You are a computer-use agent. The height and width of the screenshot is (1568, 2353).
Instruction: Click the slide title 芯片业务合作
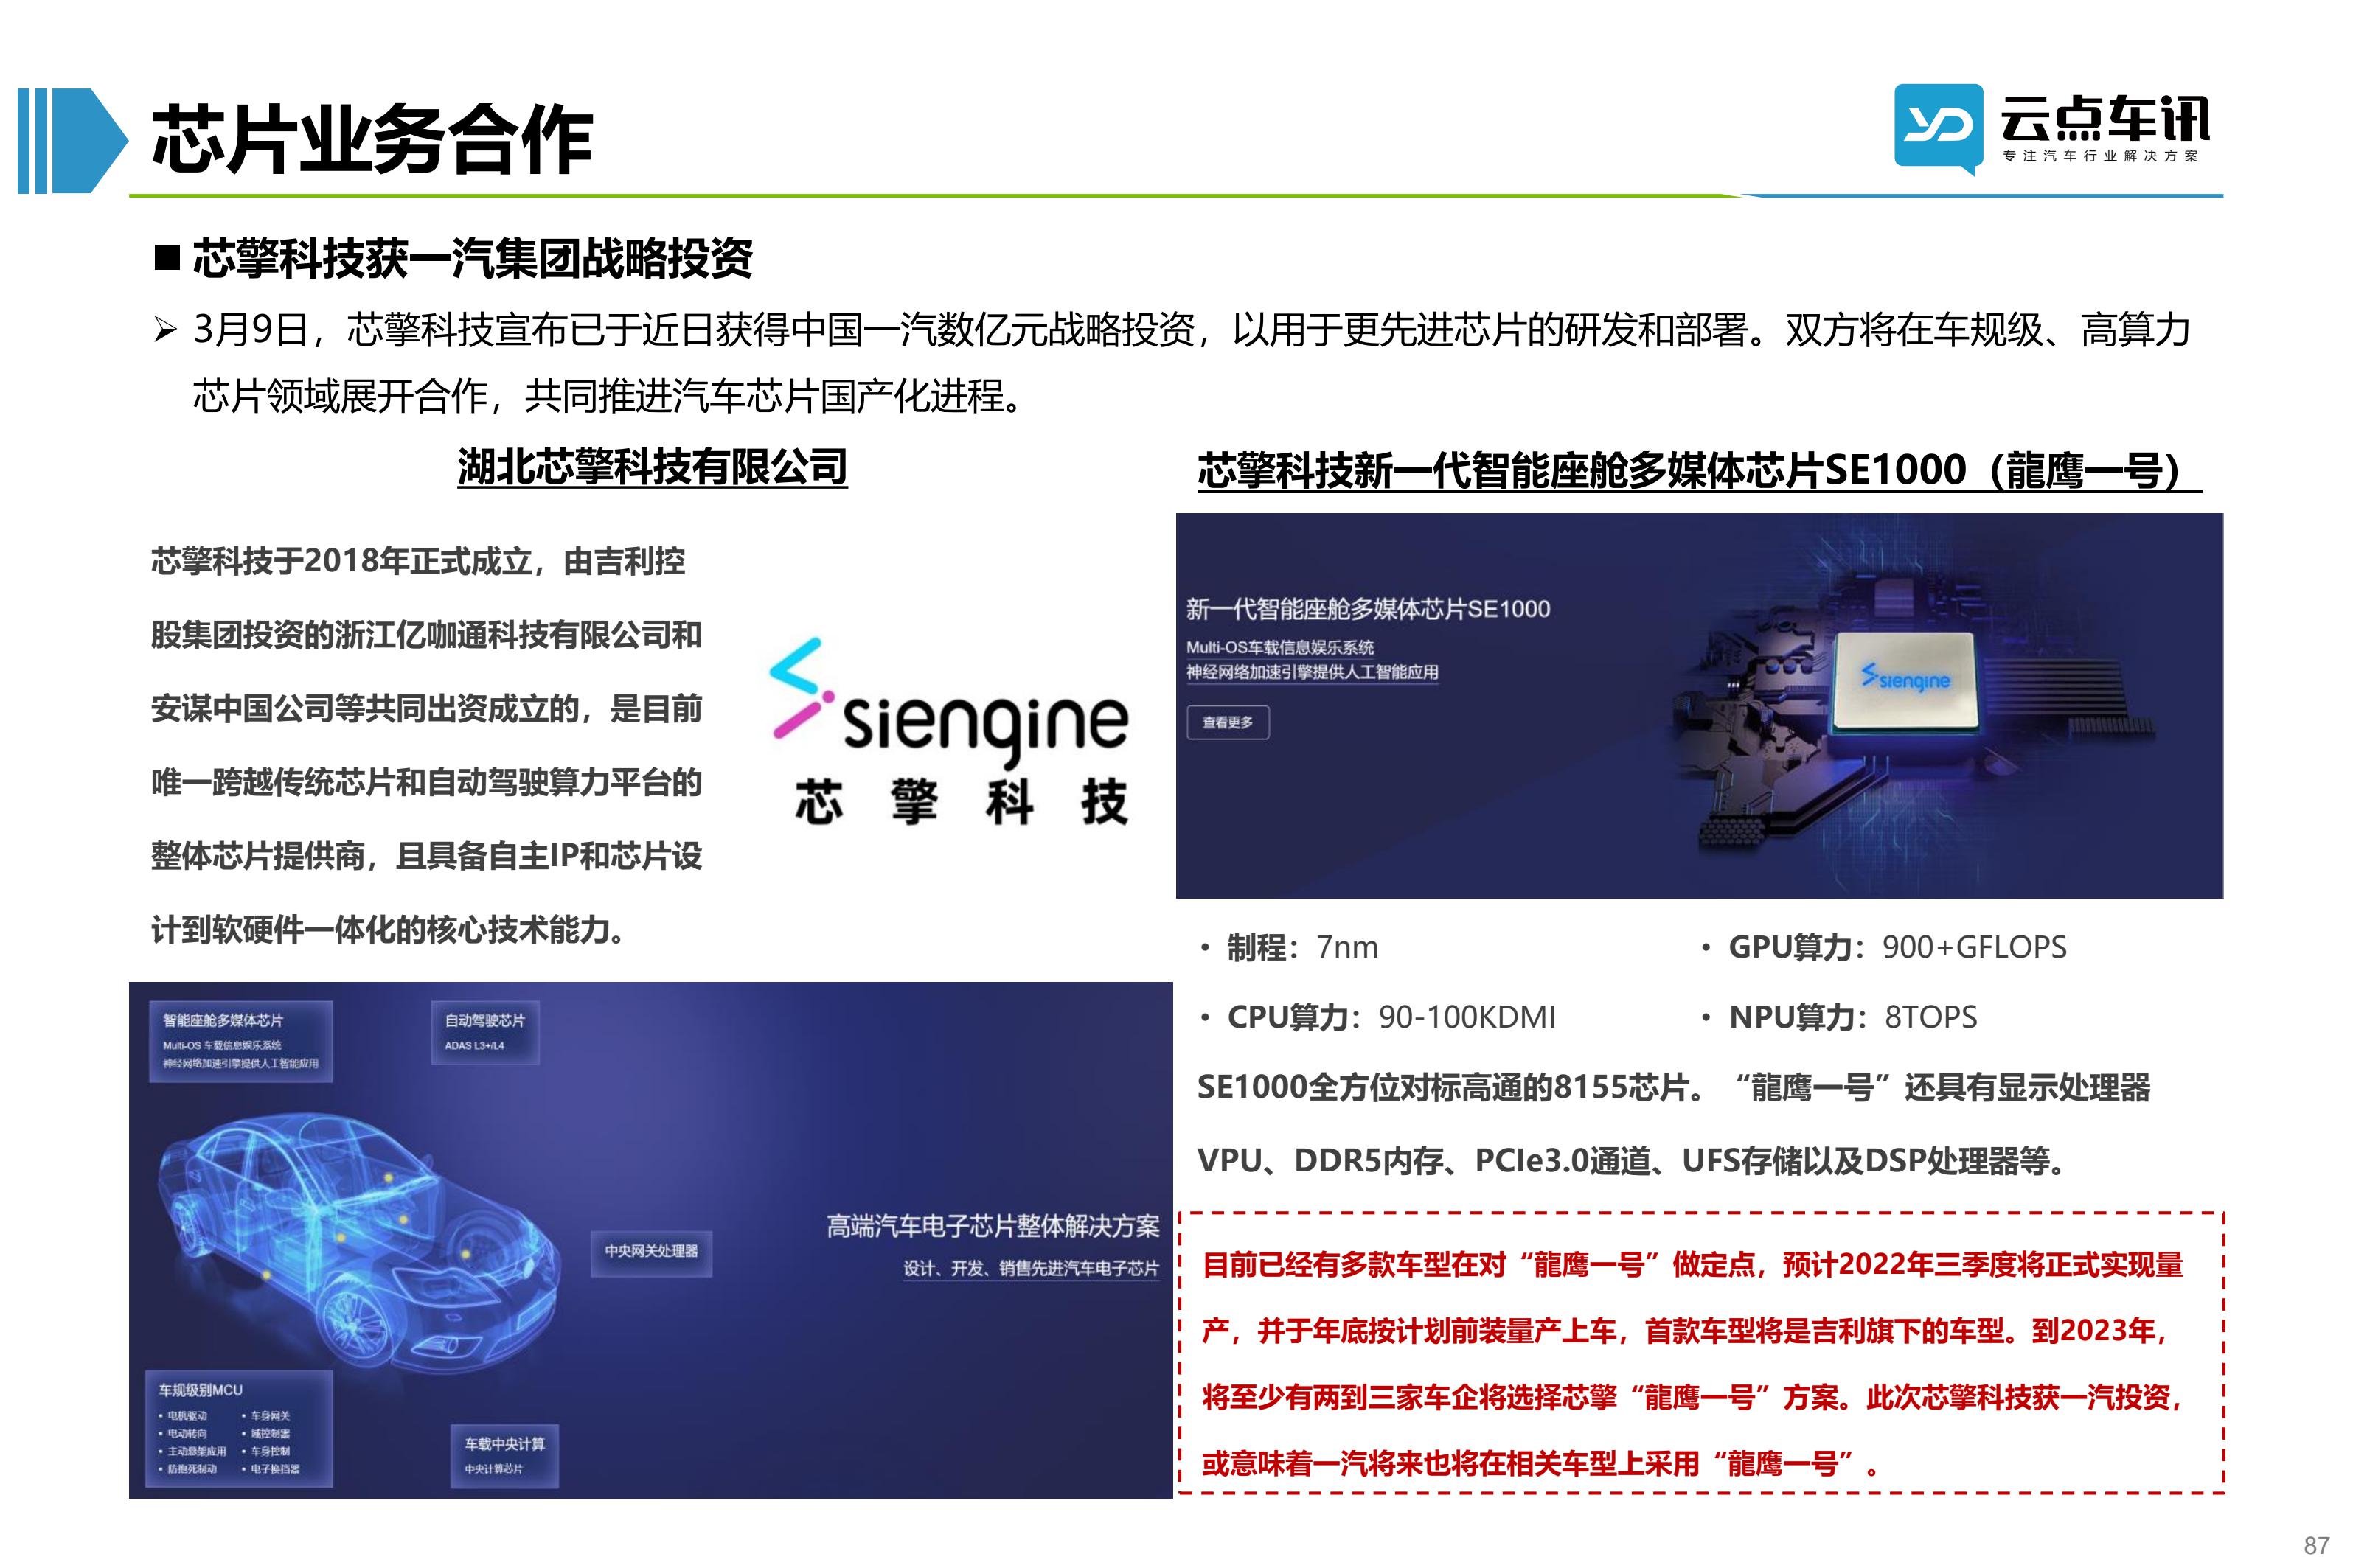click(372, 140)
